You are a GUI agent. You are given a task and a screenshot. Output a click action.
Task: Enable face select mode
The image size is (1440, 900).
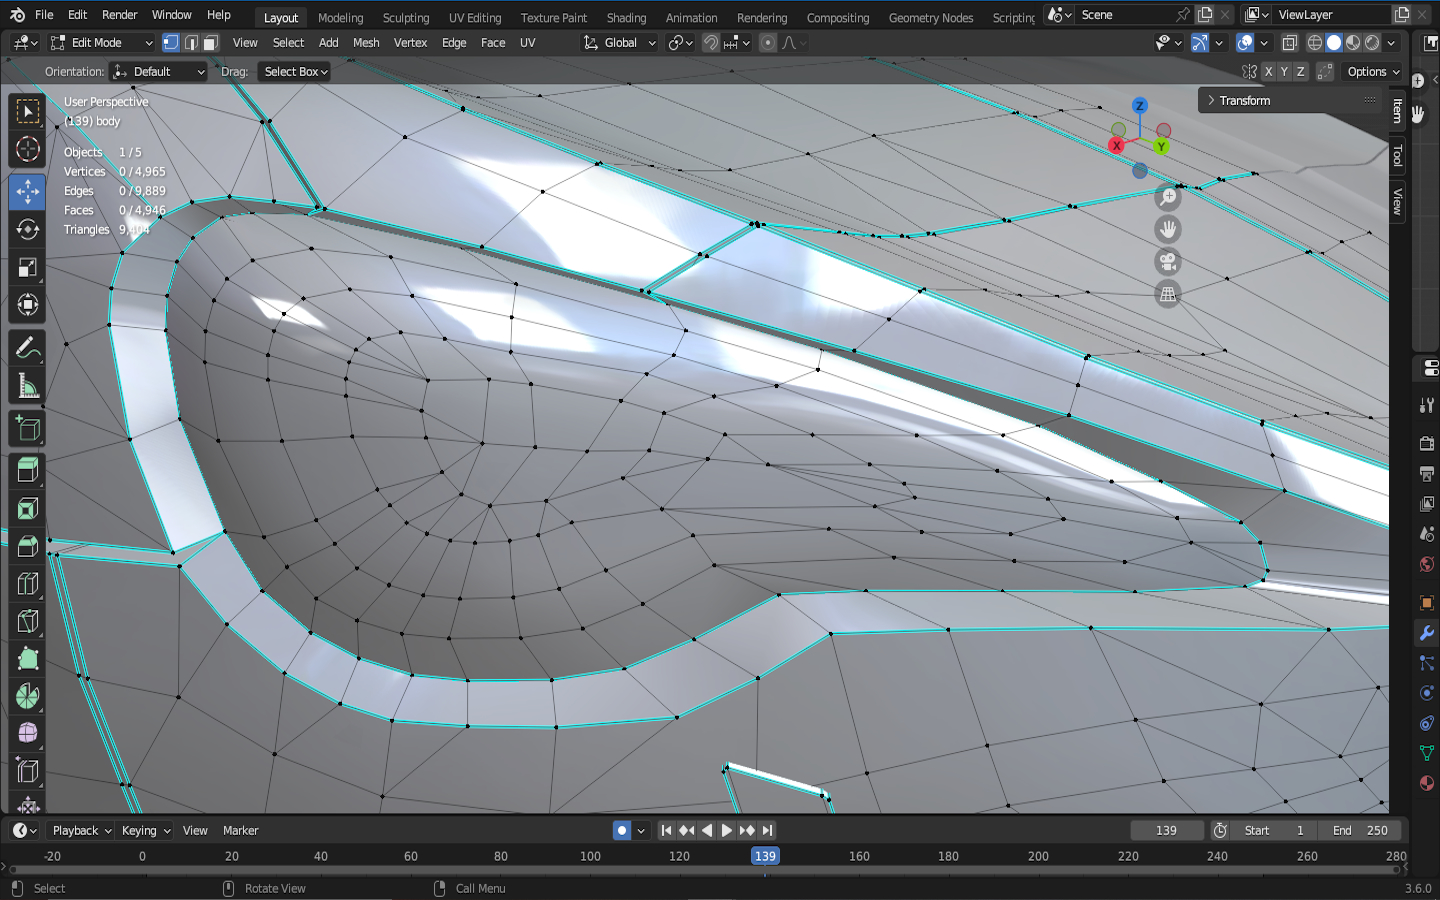pos(210,43)
